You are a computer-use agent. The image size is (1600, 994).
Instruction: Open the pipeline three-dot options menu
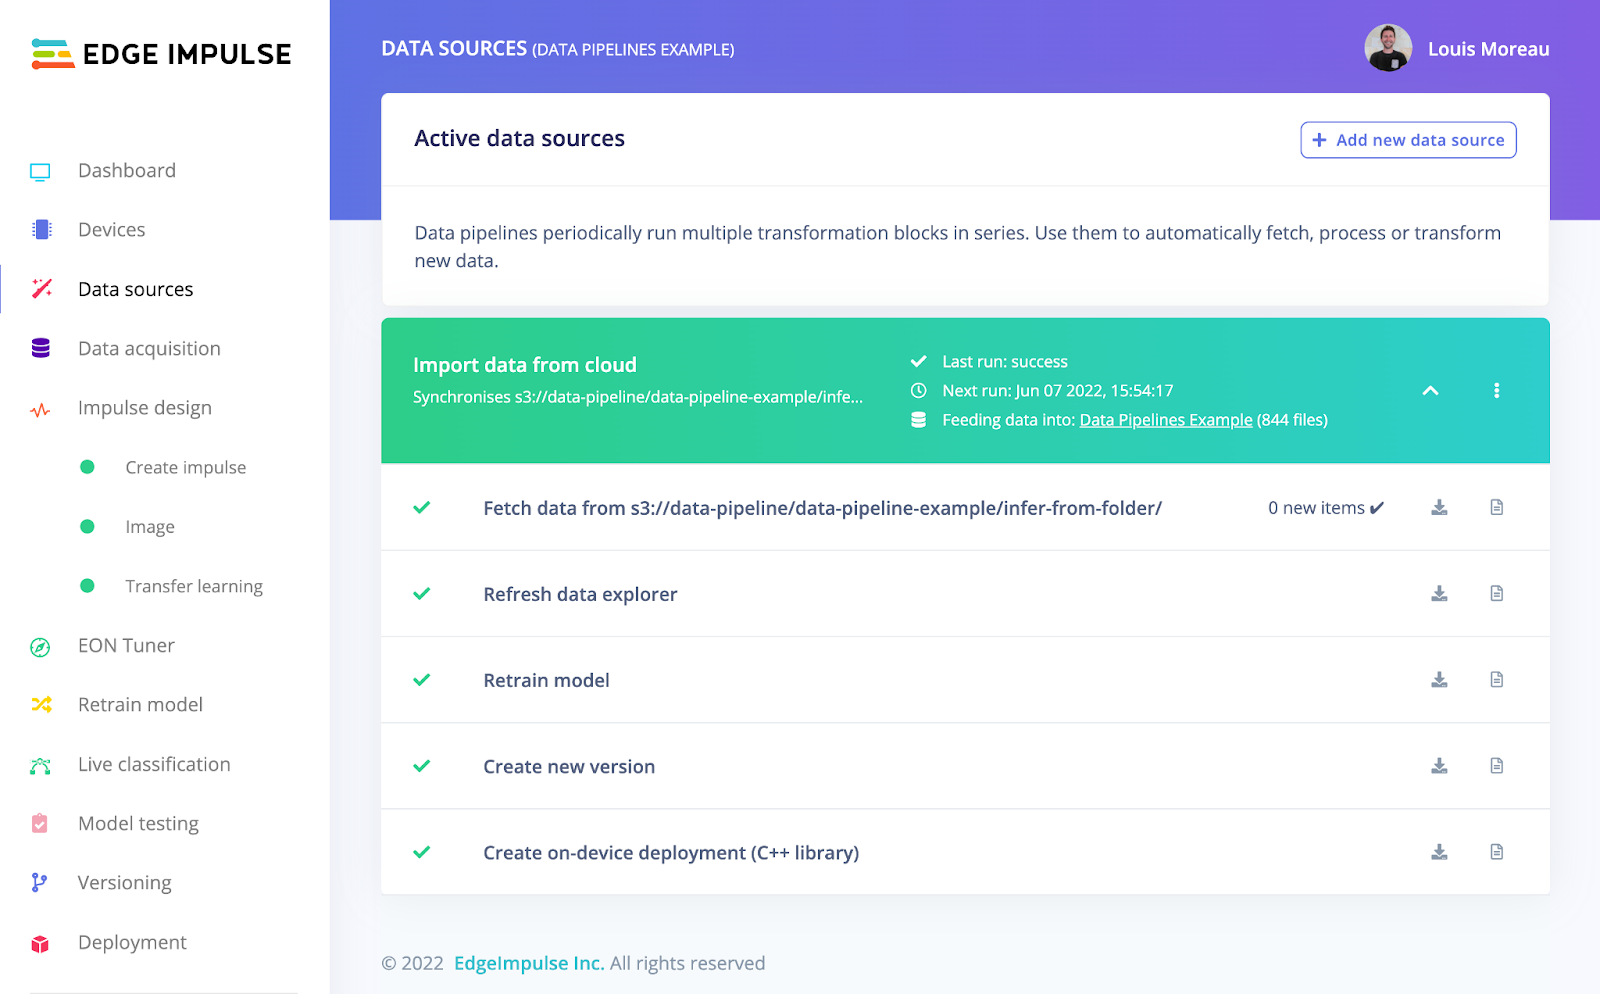point(1496,390)
